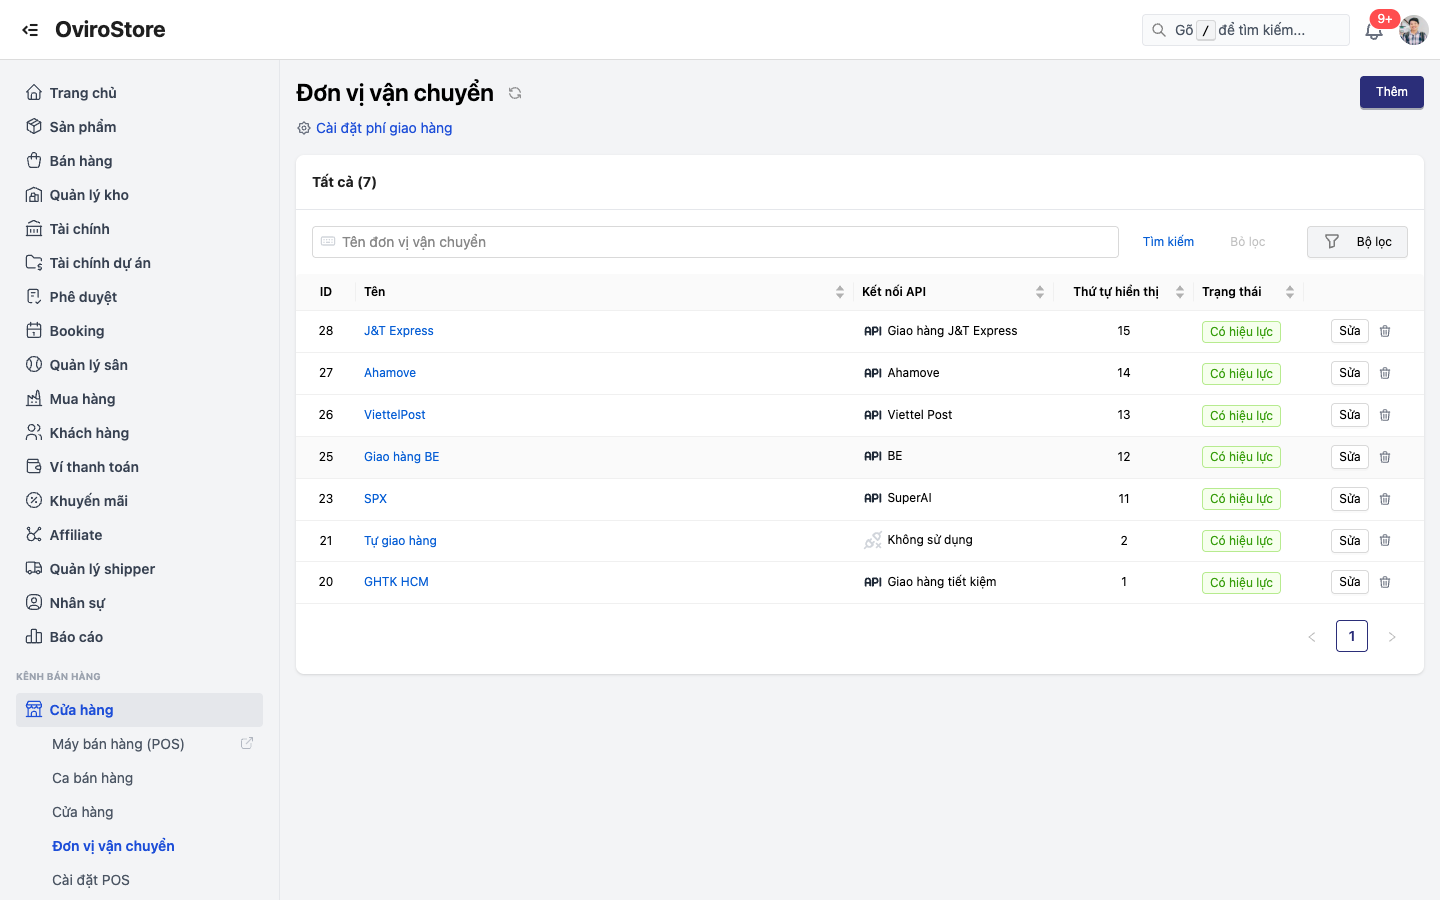
Task: Refresh the Đơn vị vận chuyển list
Action: tap(515, 93)
